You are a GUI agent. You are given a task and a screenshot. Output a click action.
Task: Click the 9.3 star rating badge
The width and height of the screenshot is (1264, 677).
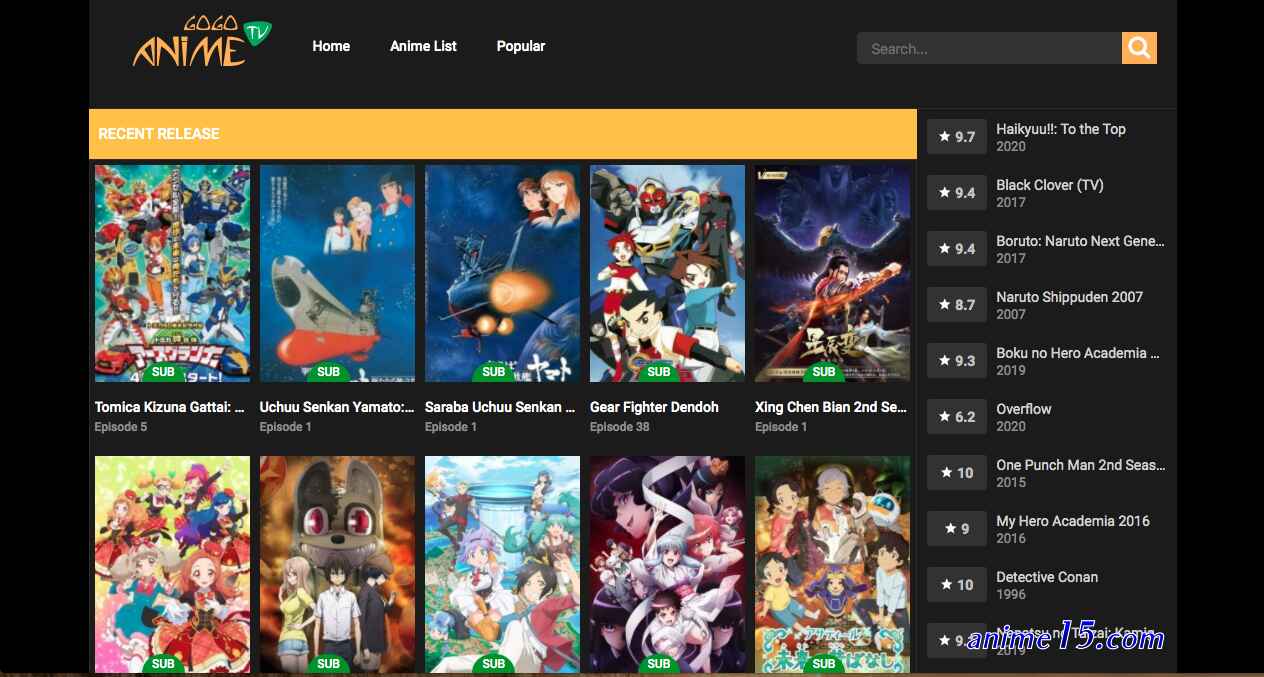[957, 361]
